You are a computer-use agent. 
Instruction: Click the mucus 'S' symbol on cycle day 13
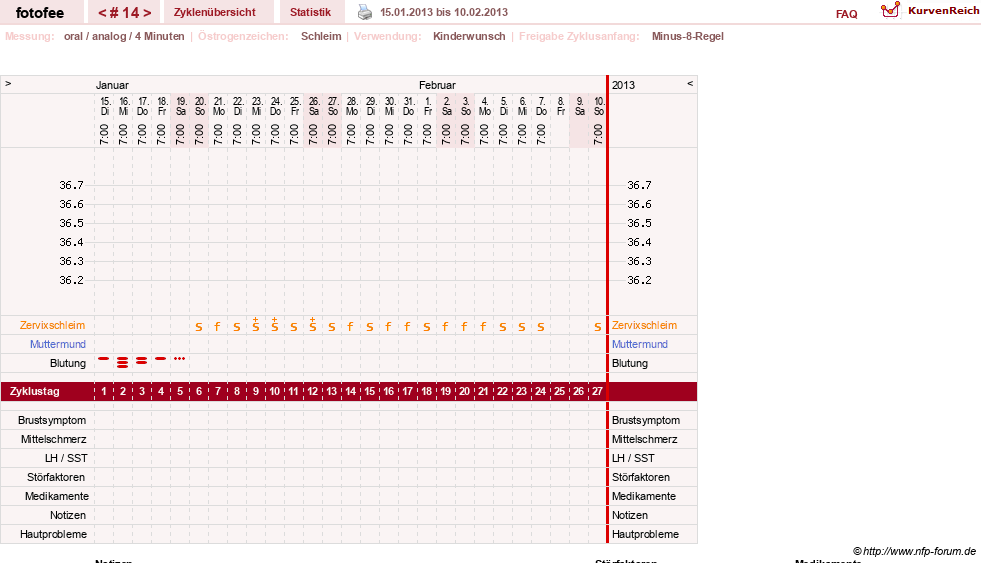click(332, 327)
